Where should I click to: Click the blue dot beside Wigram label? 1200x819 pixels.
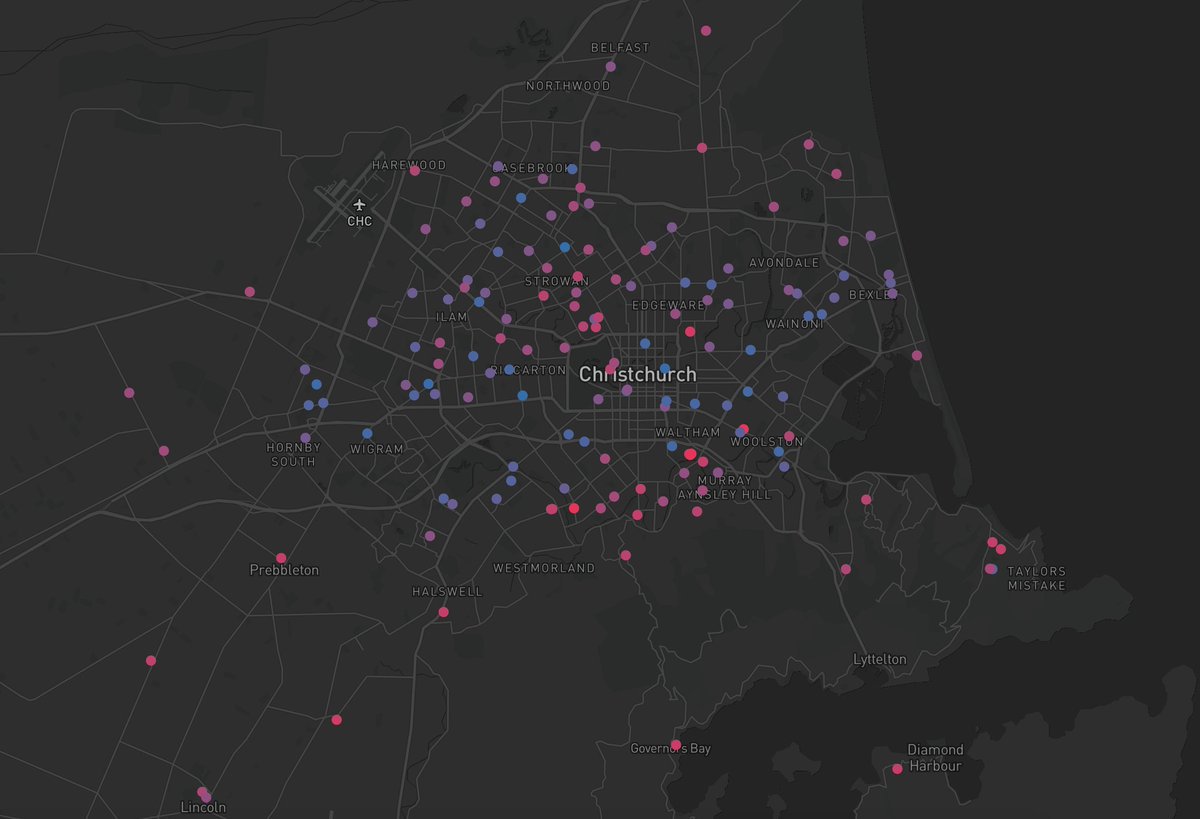(367, 434)
